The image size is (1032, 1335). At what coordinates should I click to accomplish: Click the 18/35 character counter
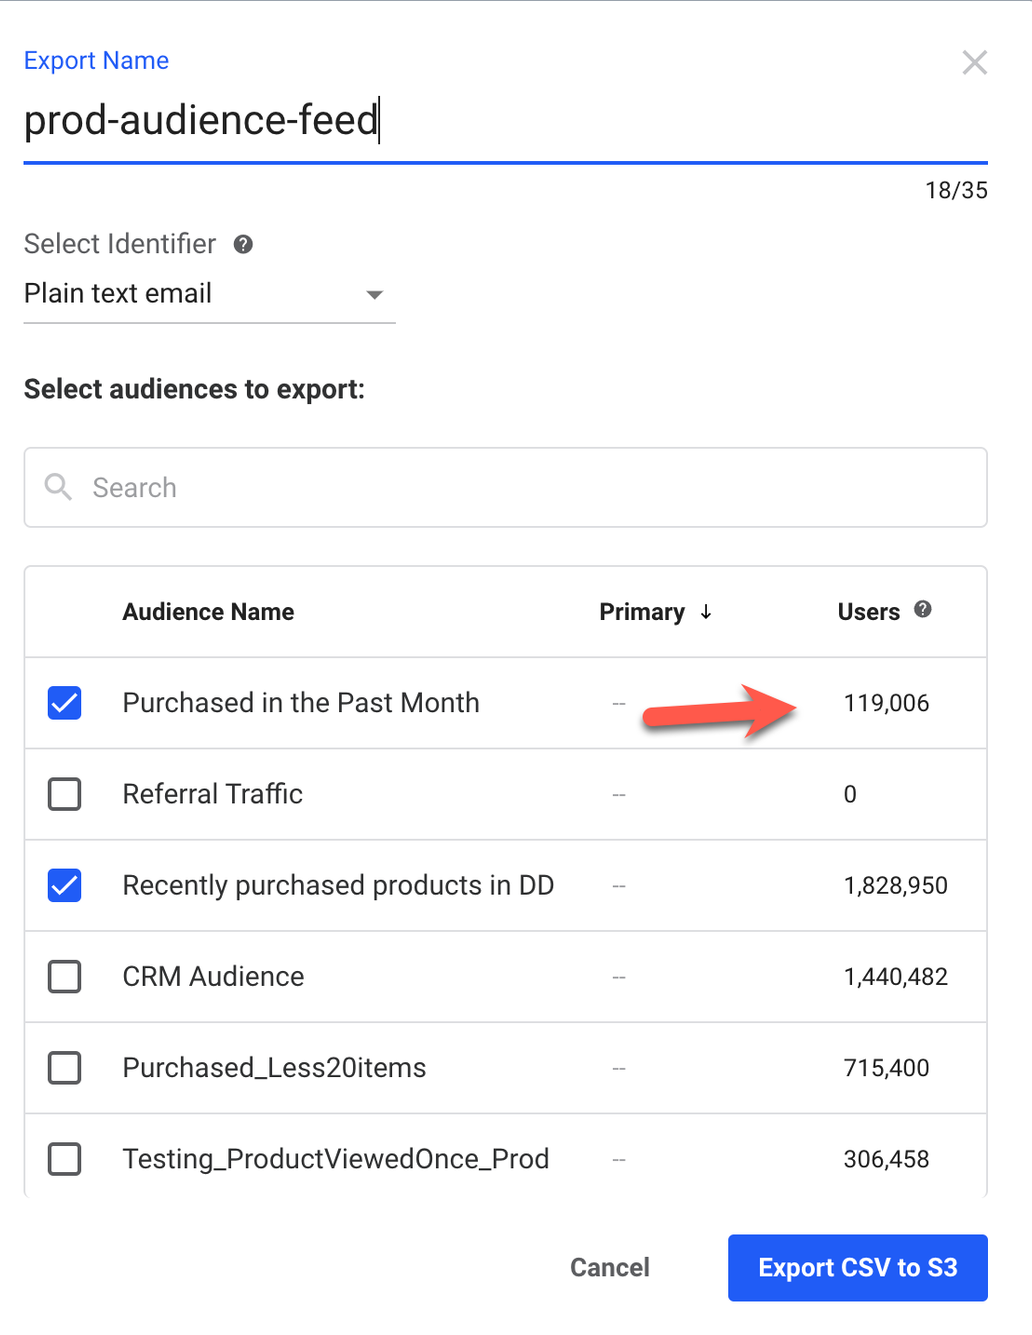click(x=956, y=190)
